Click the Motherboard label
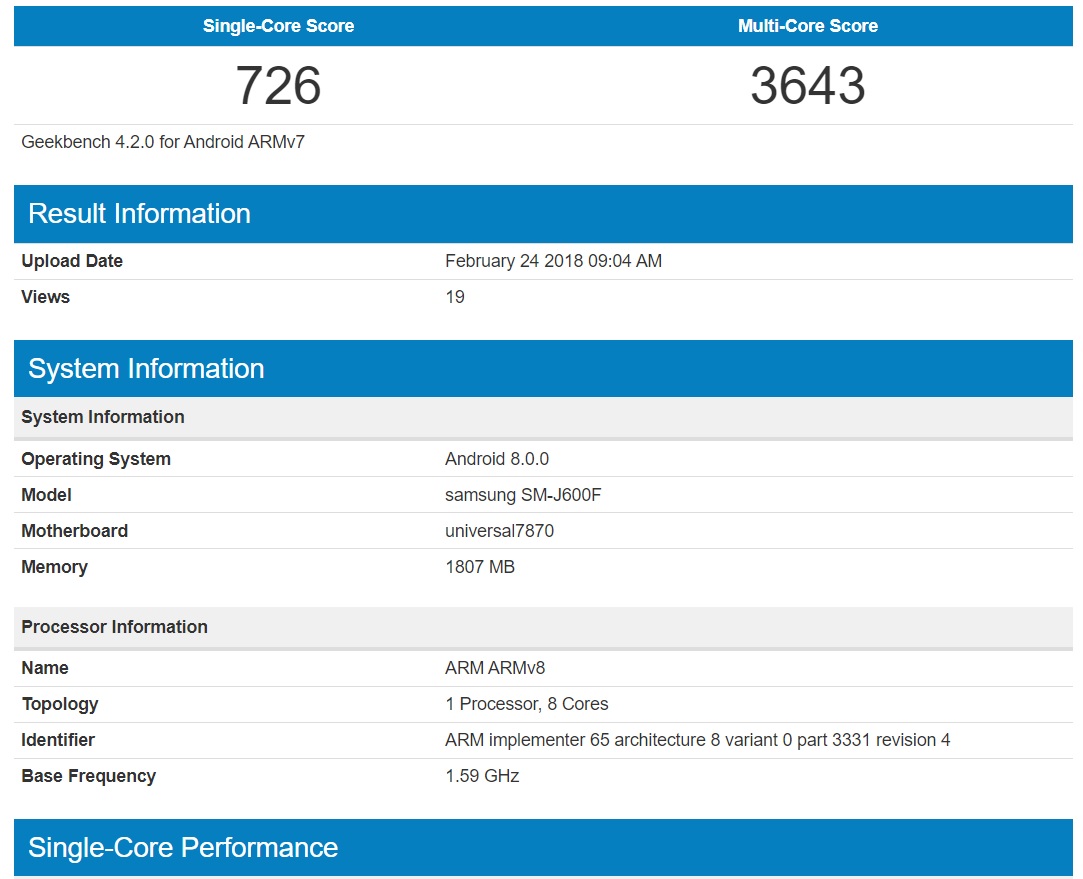The width and height of the screenshot is (1083, 879). 75,531
